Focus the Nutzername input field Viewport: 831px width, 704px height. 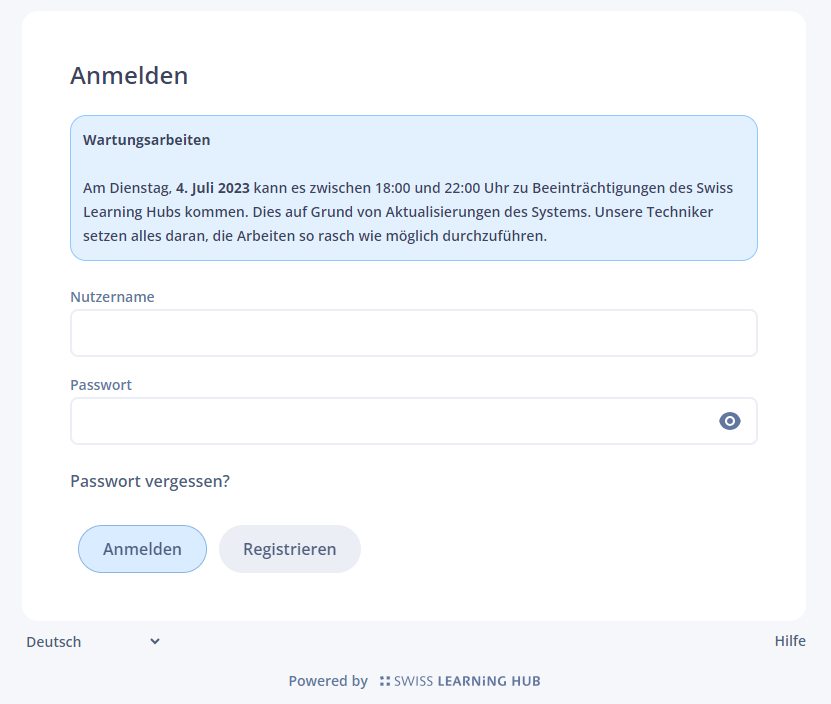tap(413, 333)
